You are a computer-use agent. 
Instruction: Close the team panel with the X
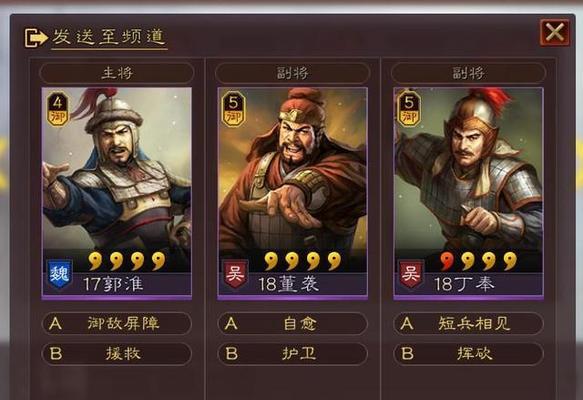(554, 33)
